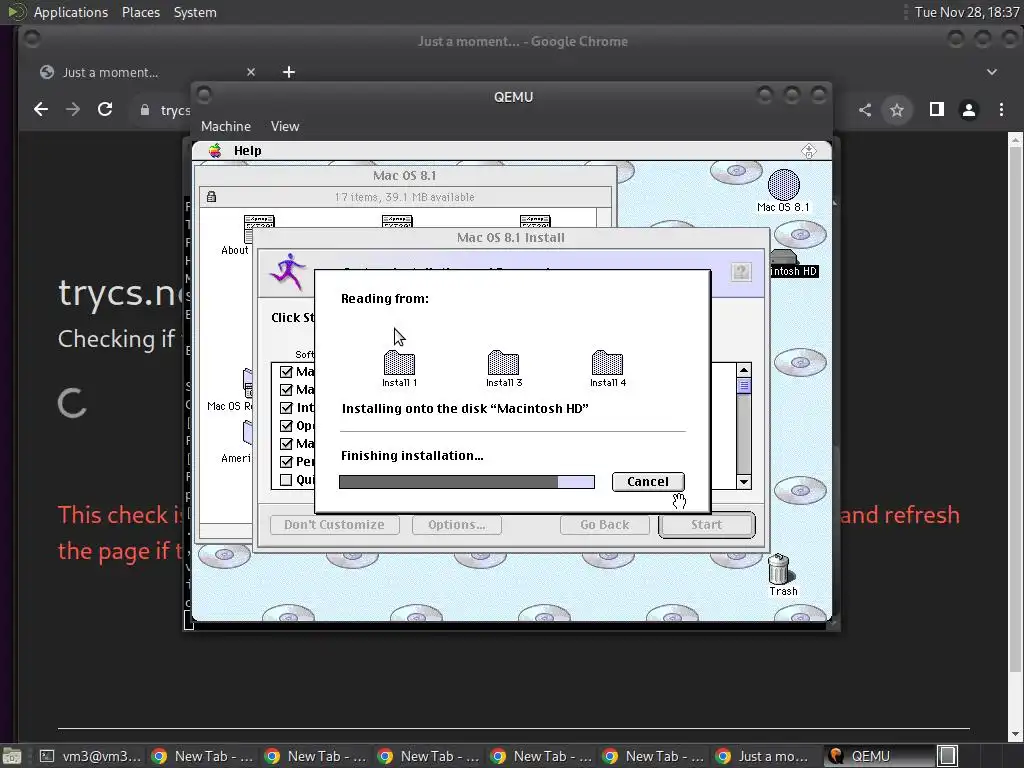
Task: Go back in Chrome browser
Action: 40,110
